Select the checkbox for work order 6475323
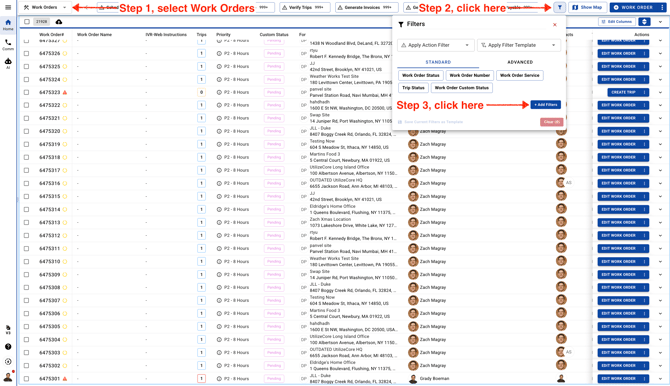670x386 pixels. click(x=26, y=92)
